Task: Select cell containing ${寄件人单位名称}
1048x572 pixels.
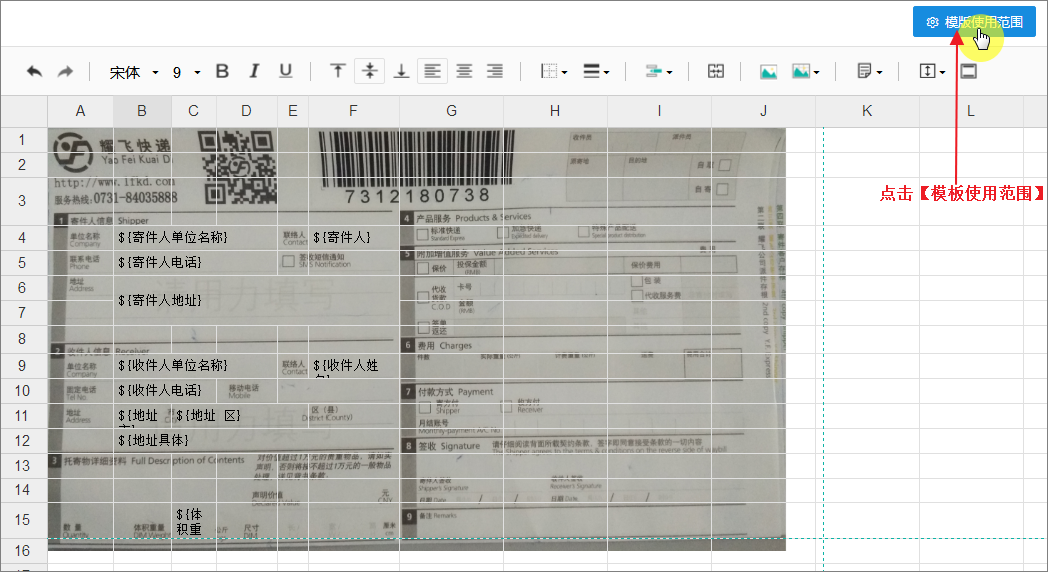Action: (195, 238)
